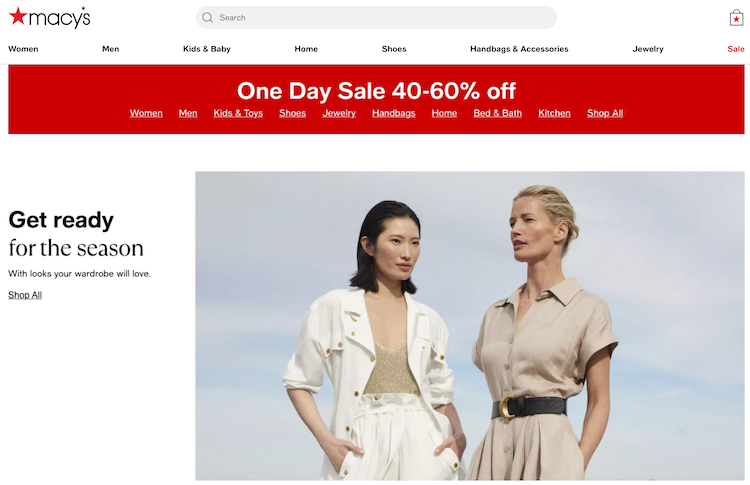This screenshot has width=750, height=485.
Task: Click Shop All in the red banner
Action: [x=605, y=113]
